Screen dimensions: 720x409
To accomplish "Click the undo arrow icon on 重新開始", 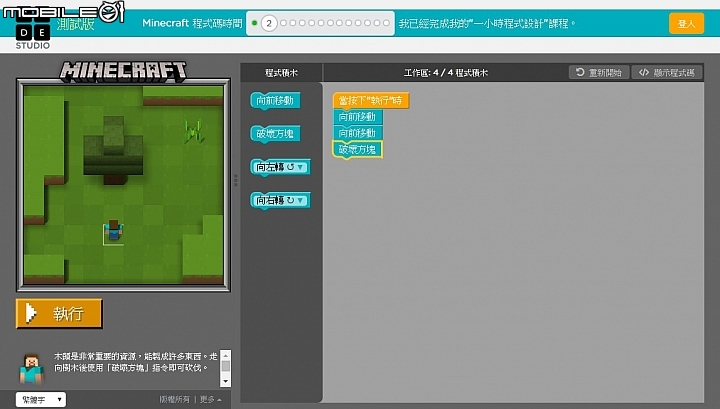I will 580,72.
